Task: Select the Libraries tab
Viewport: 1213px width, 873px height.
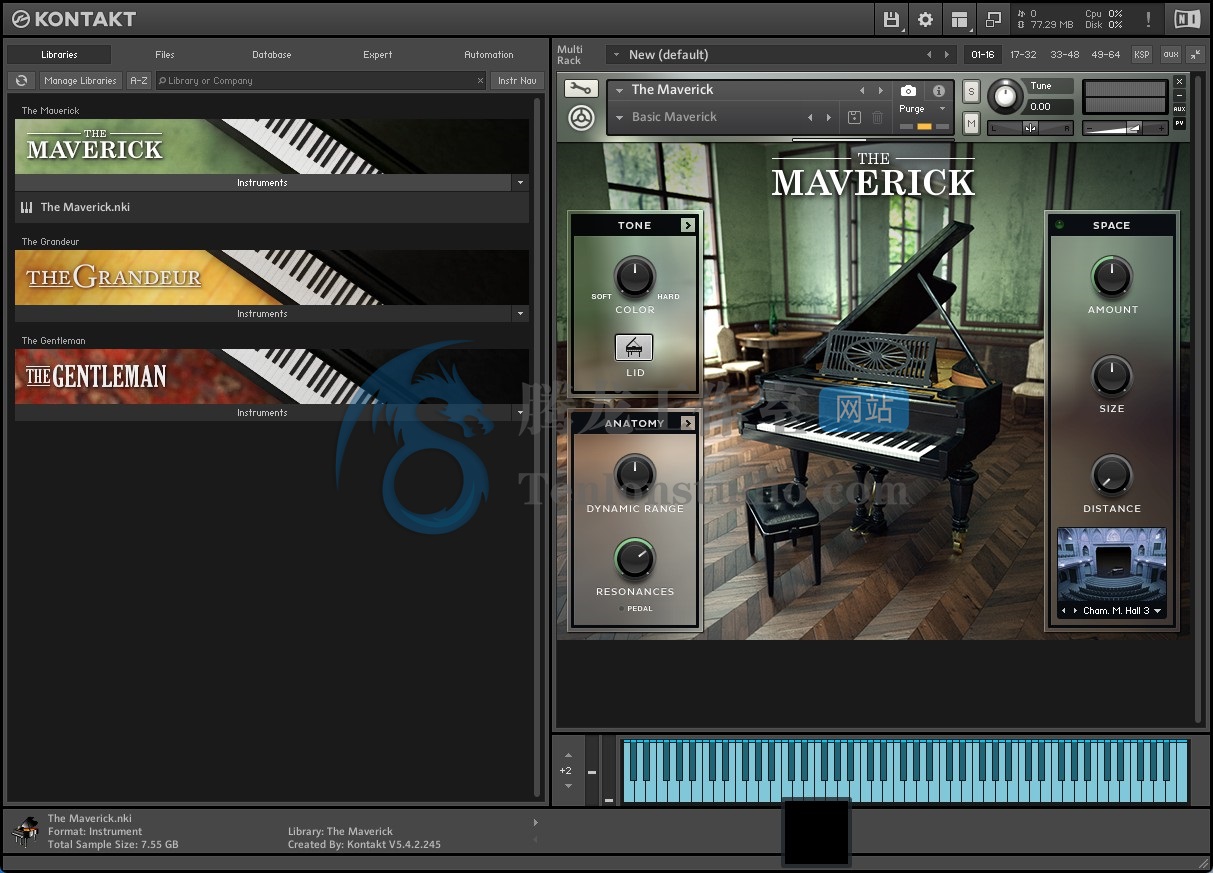Action: [x=60, y=55]
